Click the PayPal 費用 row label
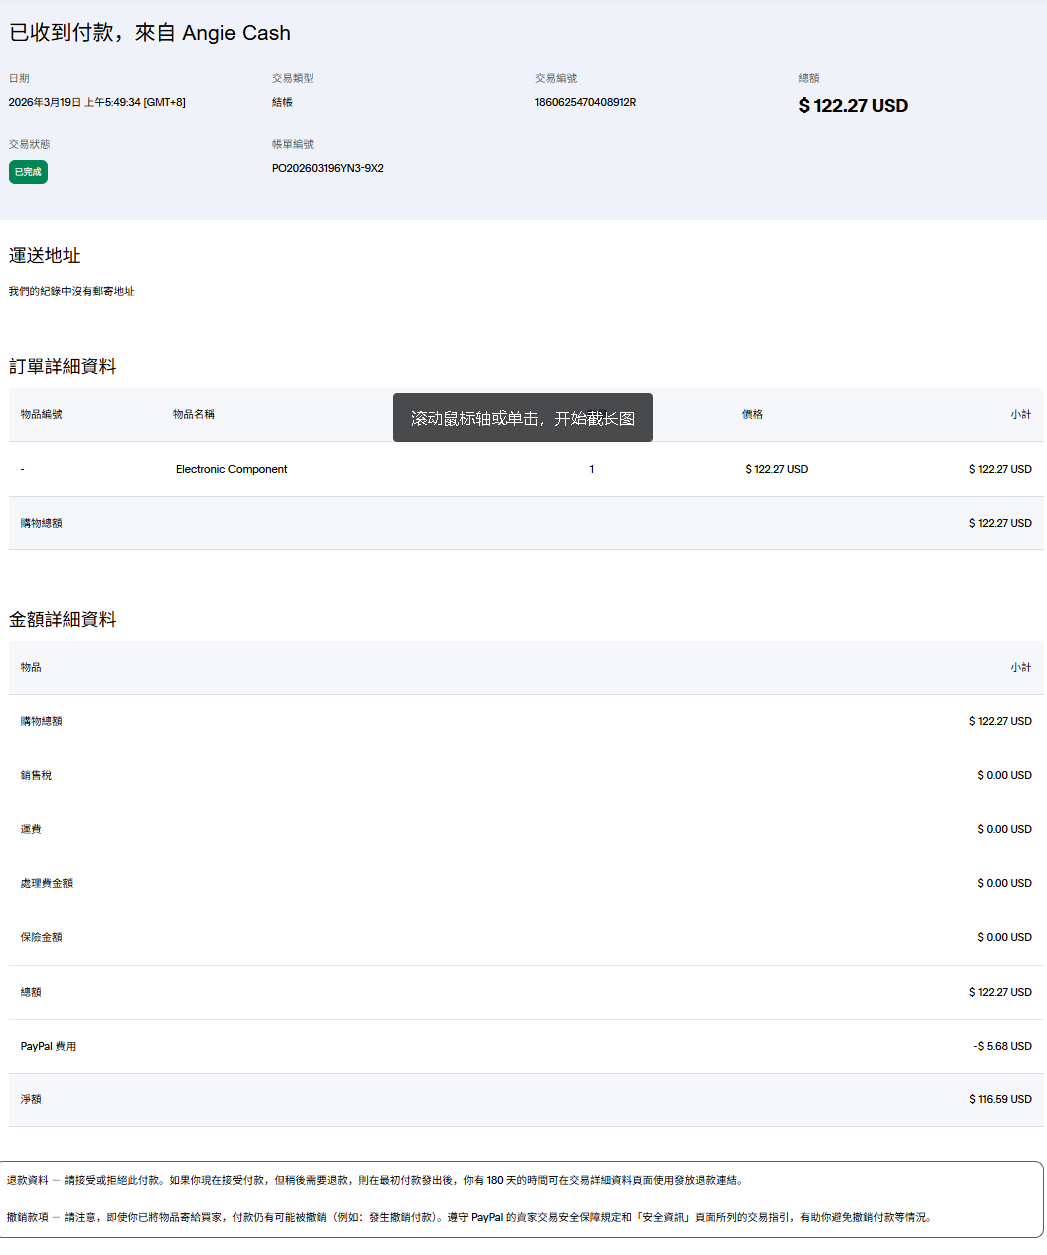Screen dimensions: 1047x1255 coord(48,1046)
